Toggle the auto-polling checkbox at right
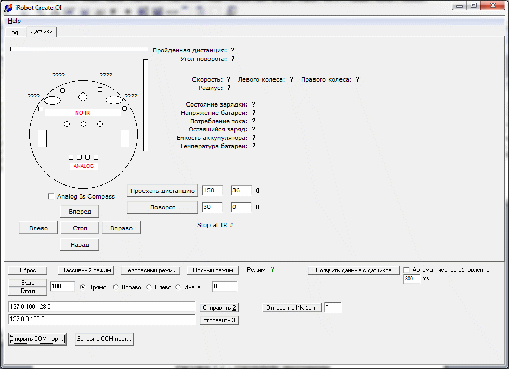The height and width of the screenshot is (370, 510). point(406,270)
